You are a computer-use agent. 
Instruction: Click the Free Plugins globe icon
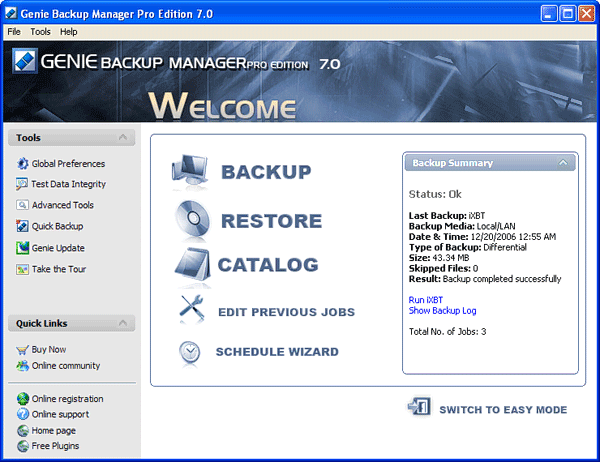point(23,446)
